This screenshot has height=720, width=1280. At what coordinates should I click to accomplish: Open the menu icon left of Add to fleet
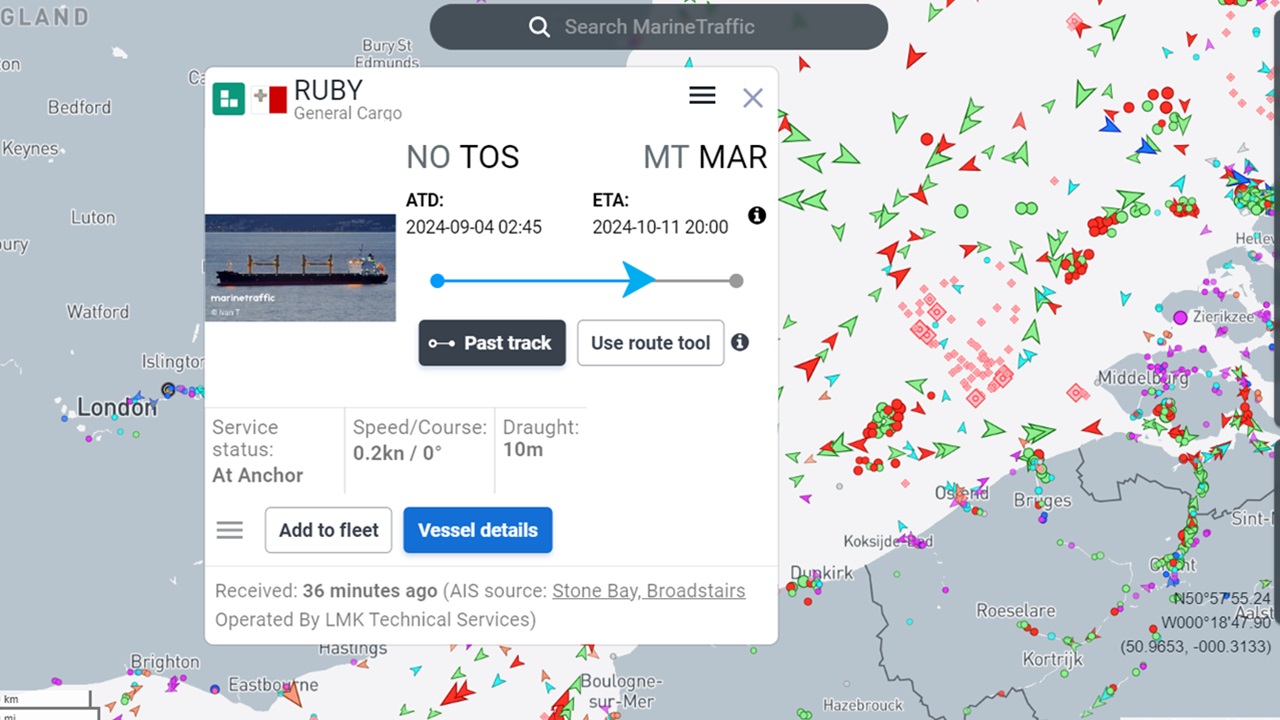point(229,530)
